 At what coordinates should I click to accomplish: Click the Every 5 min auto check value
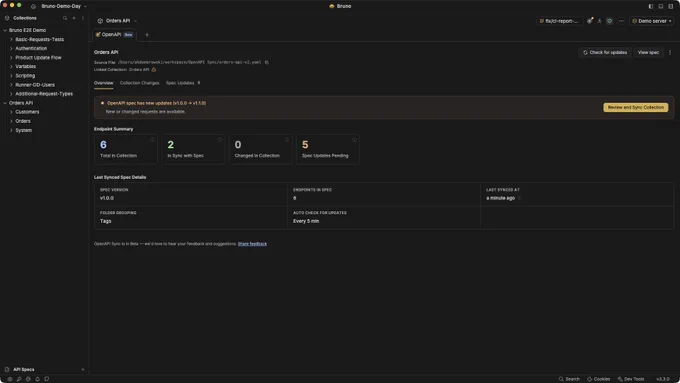[306, 221]
